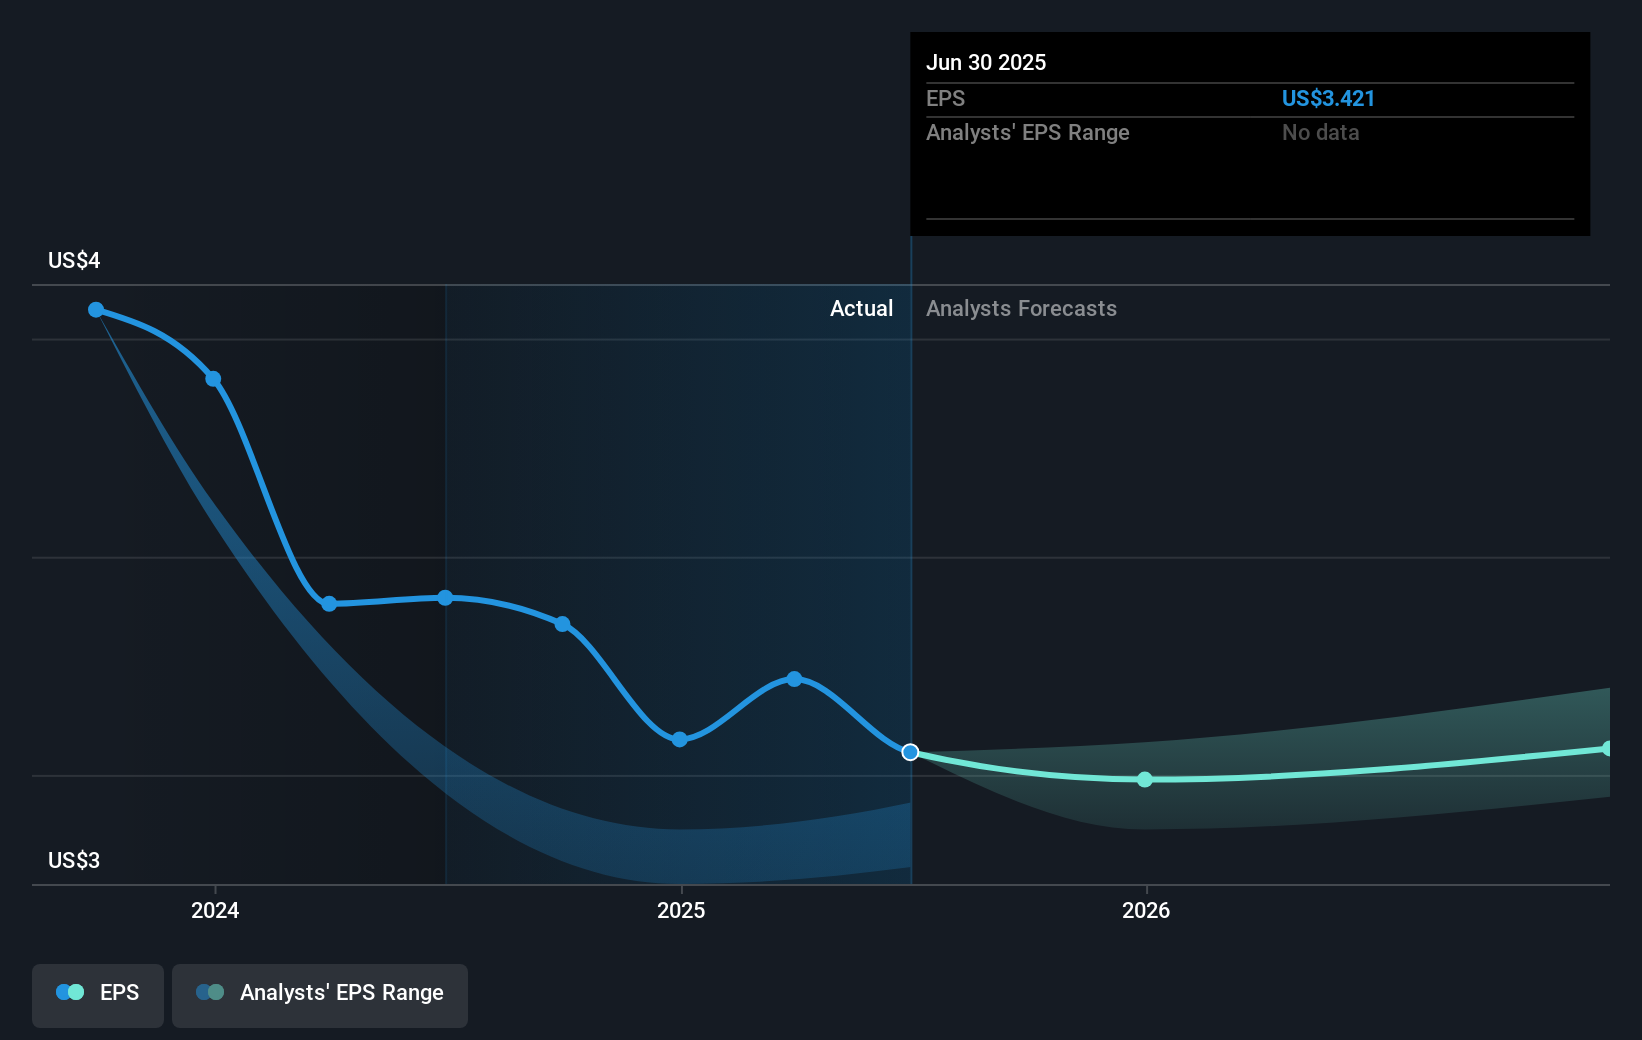This screenshot has height=1040, width=1642.
Task: Click the final forecast point at right edge
Action: coord(1607,749)
